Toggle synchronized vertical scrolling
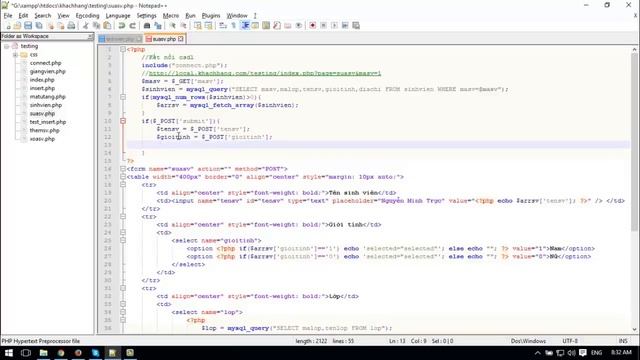The image size is (640, 360). point(198,25)
